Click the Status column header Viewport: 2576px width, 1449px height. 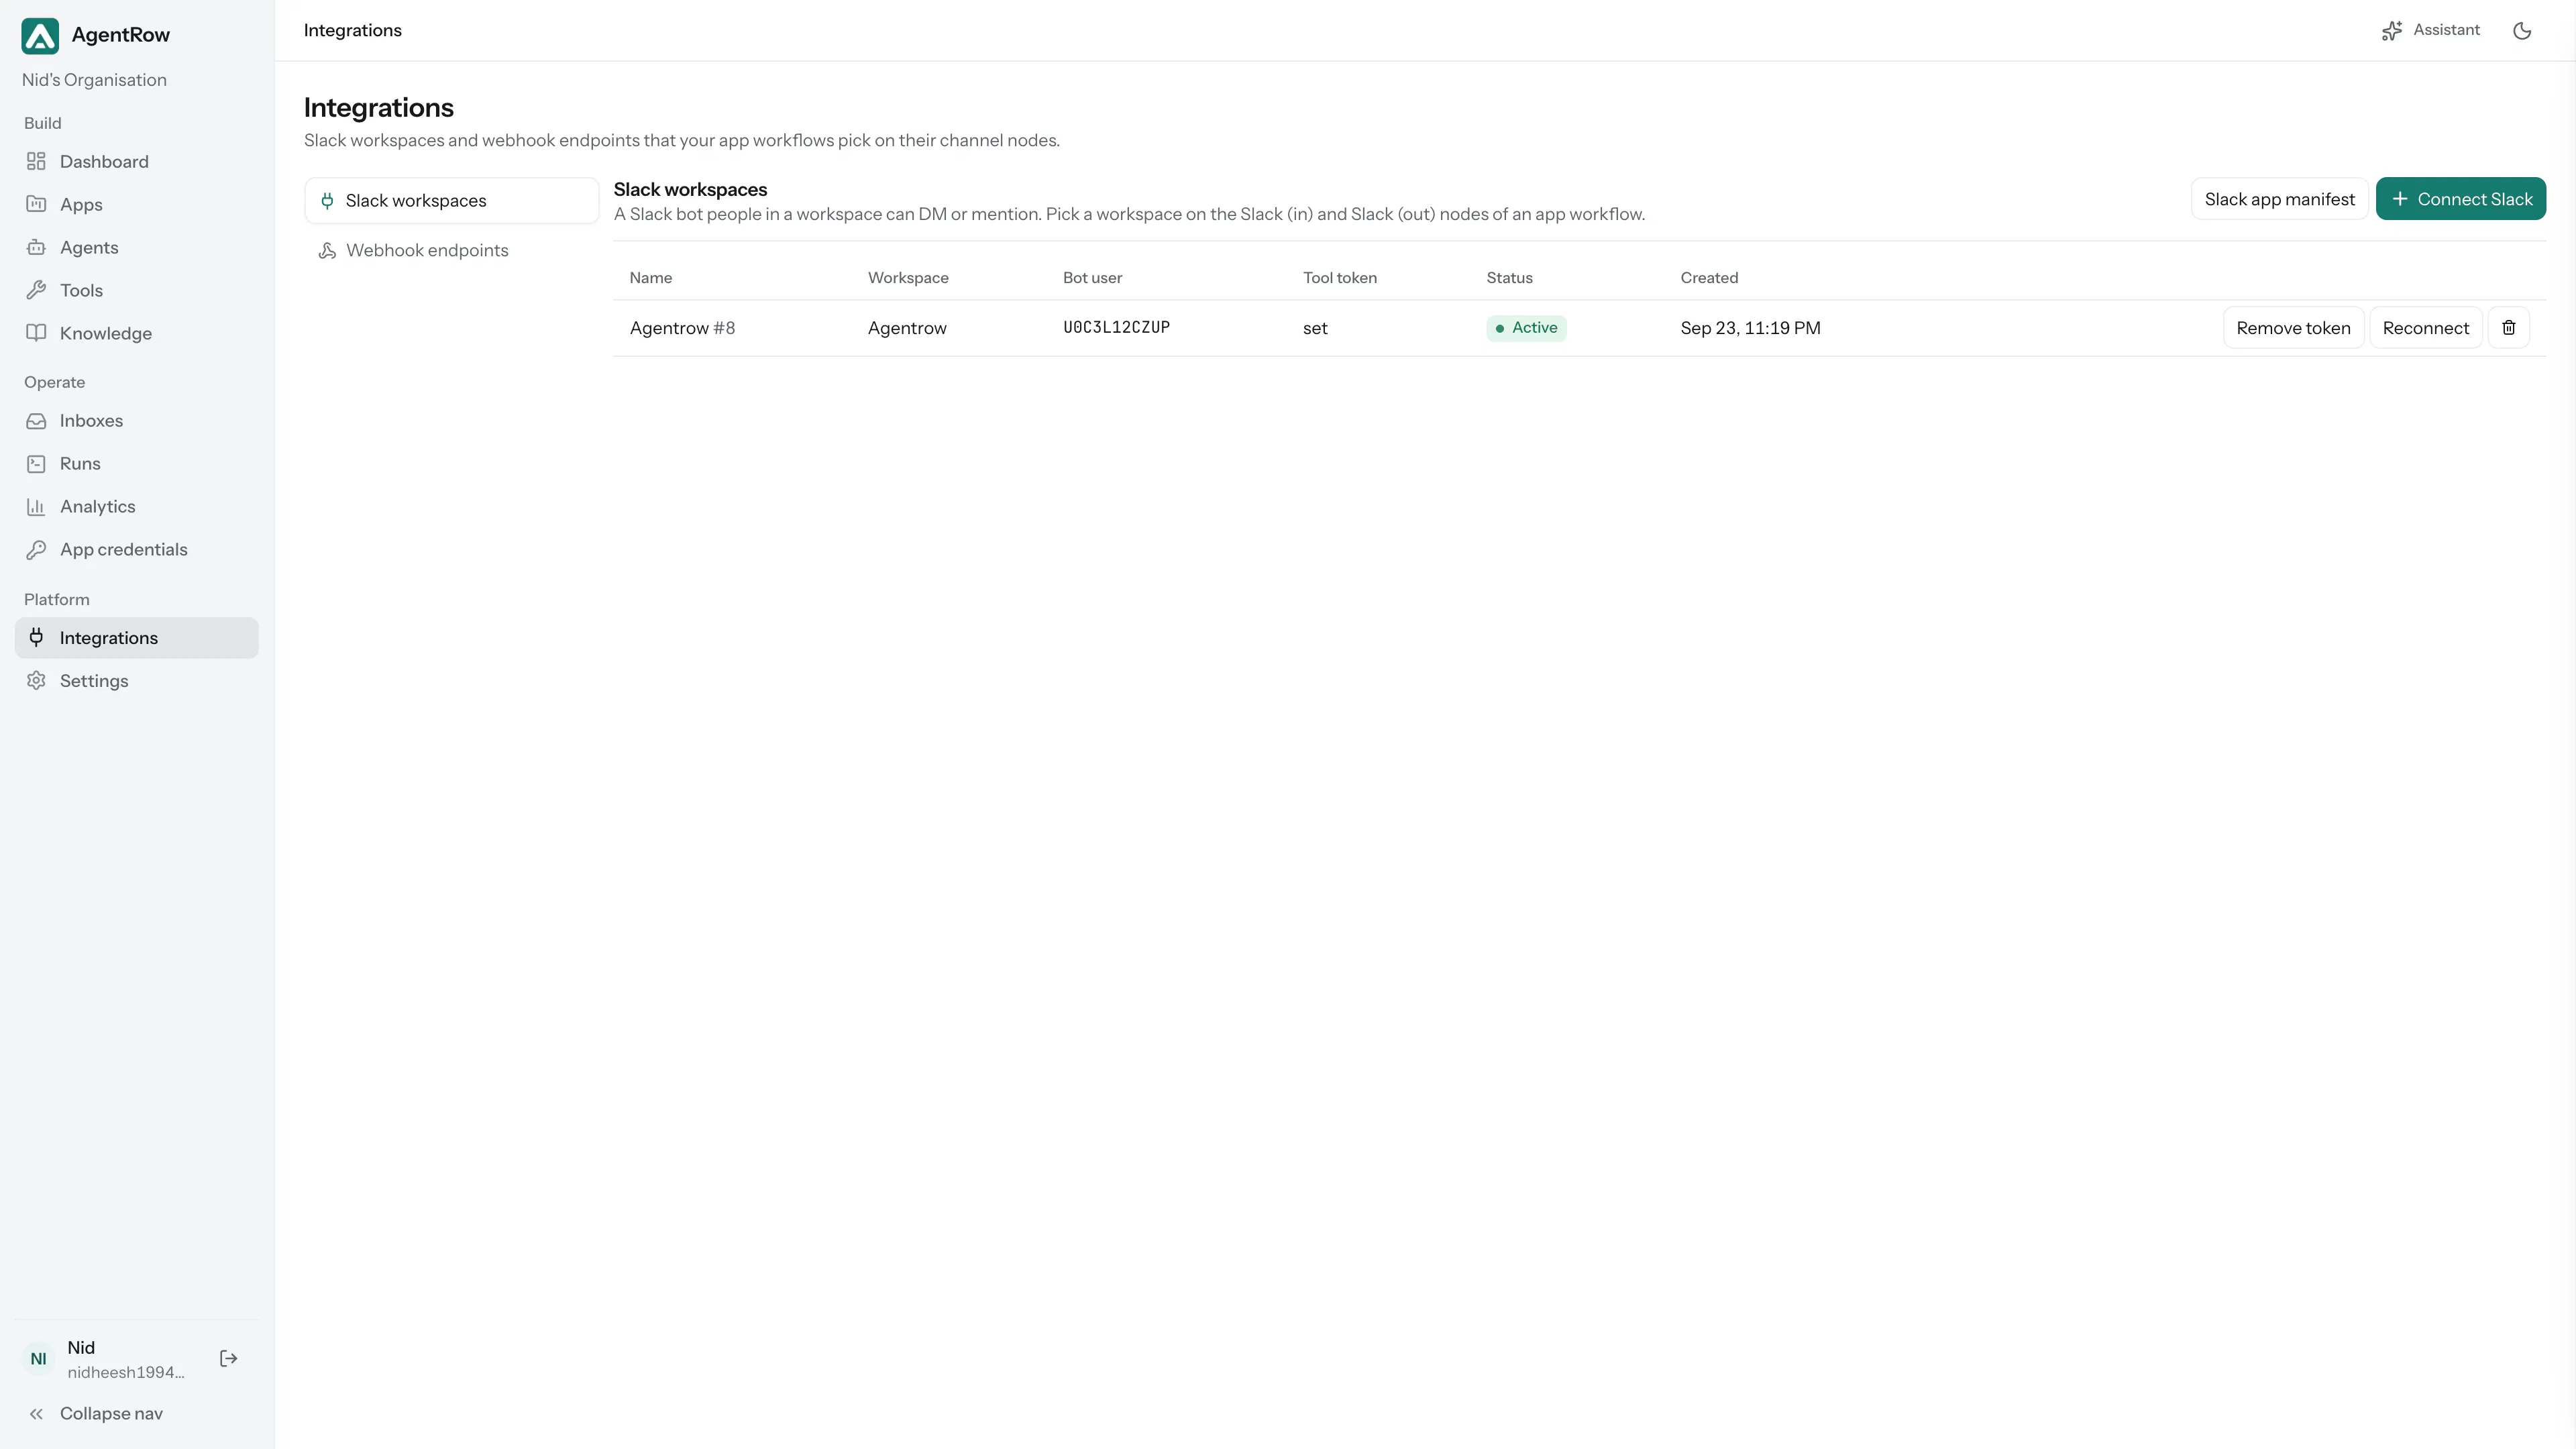coord(1509,278)
